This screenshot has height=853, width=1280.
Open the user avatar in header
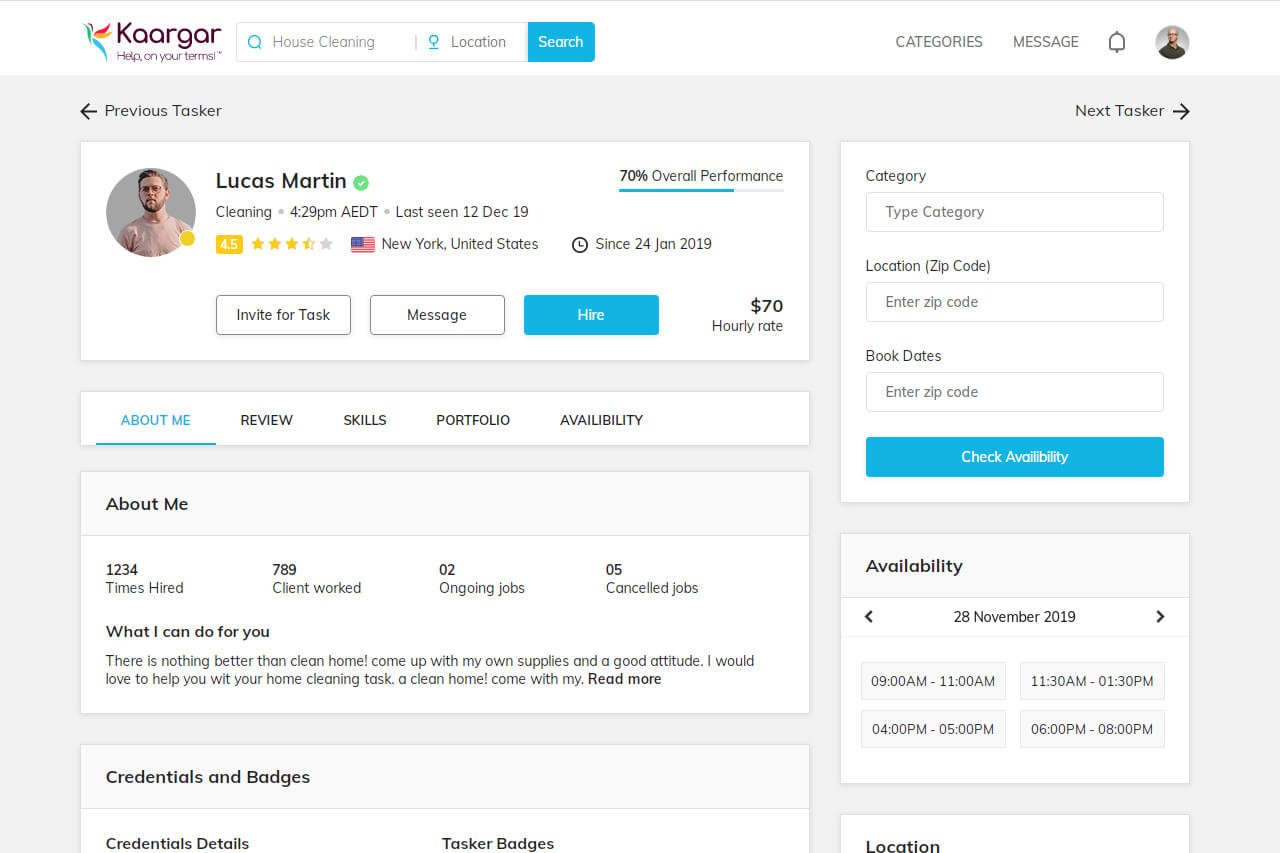coord(1172,42)
